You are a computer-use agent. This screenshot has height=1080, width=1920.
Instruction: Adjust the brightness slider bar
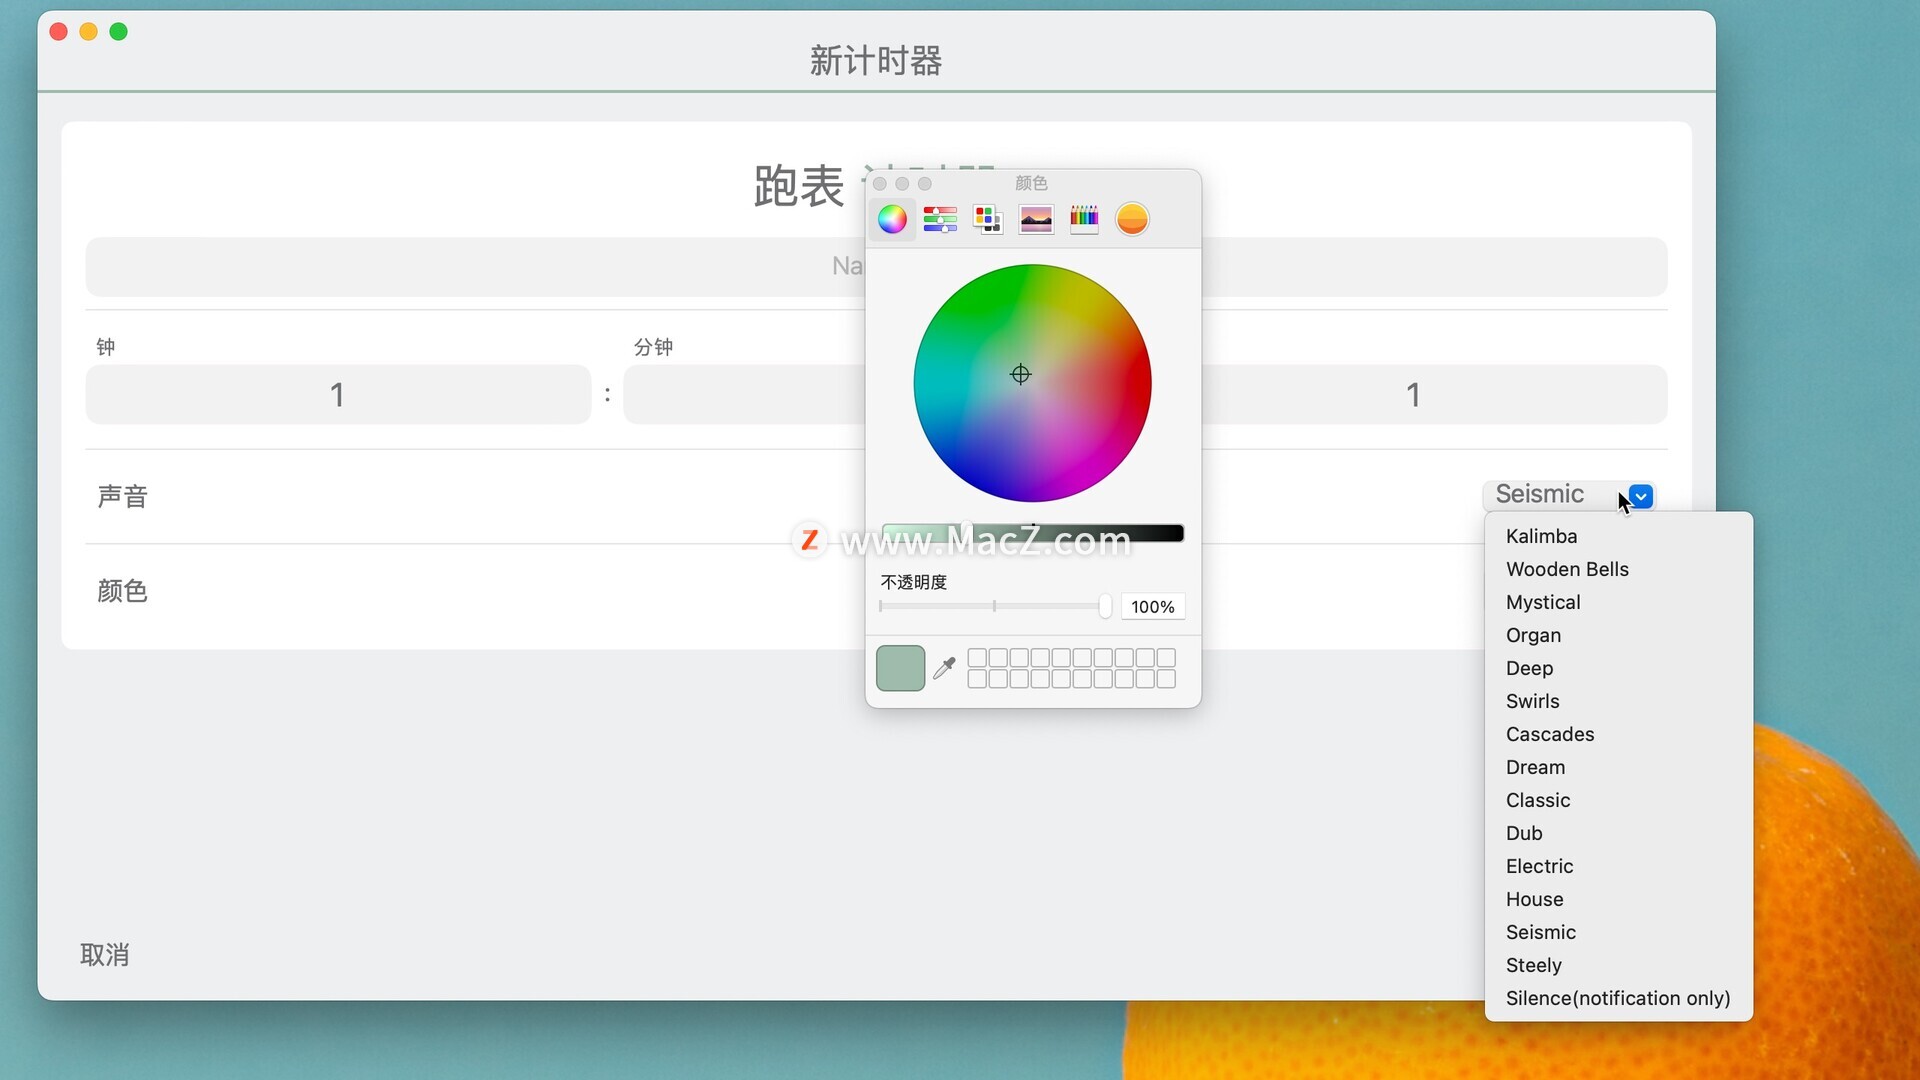point(1033,533)
